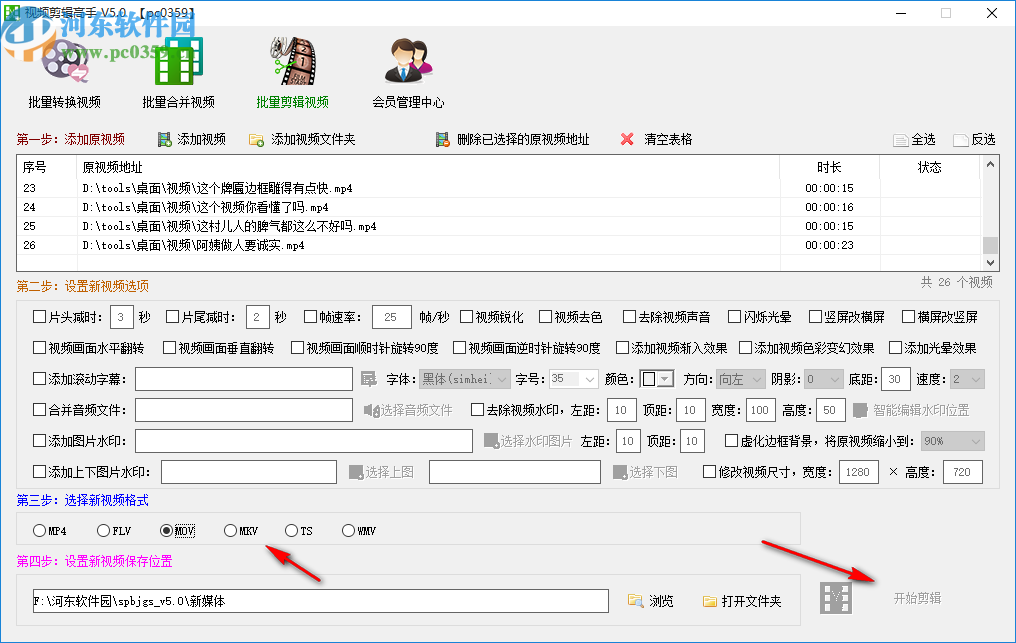
Task: Click the 浏览 browse icon
Action: tap(637, 599)
